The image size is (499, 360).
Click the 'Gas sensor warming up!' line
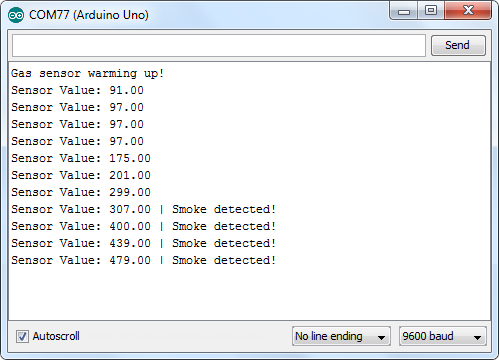87,73
